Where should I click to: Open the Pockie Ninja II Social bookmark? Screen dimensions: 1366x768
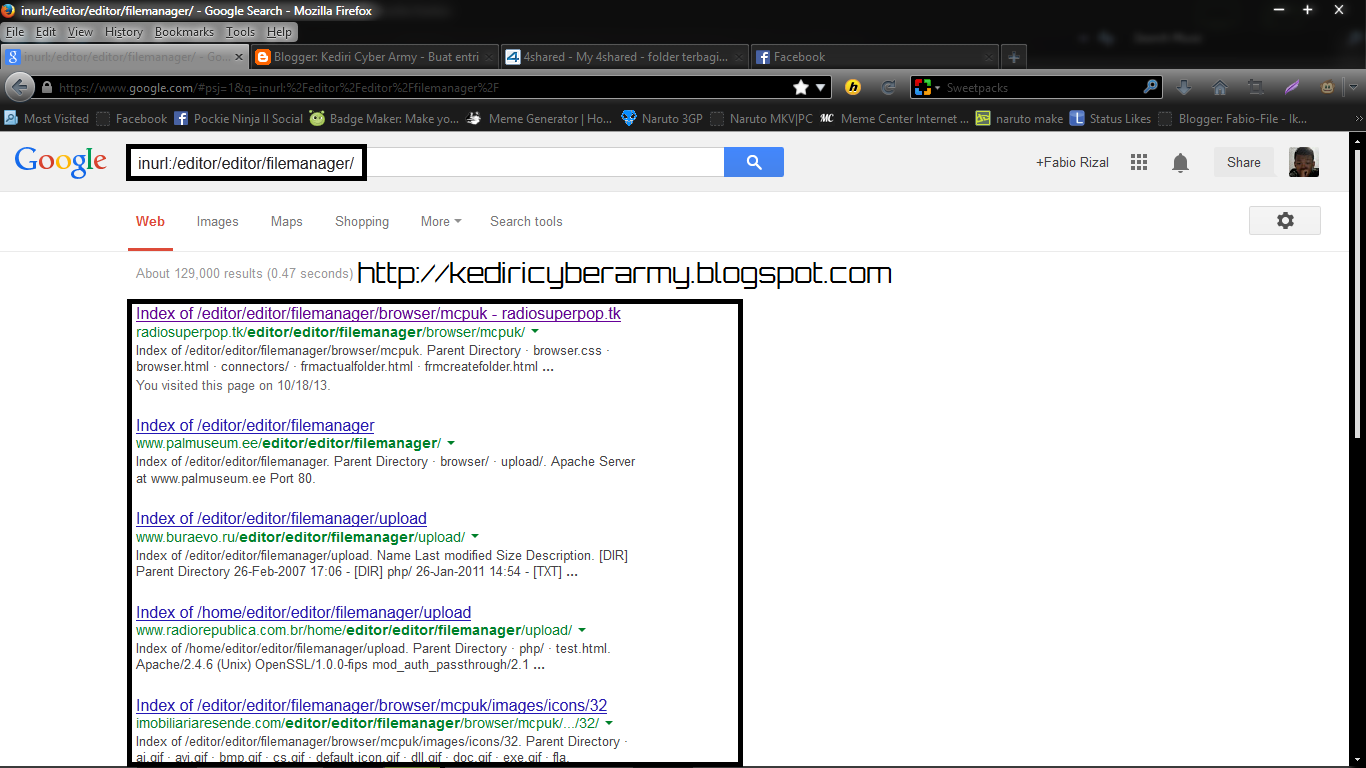[238, 118]
